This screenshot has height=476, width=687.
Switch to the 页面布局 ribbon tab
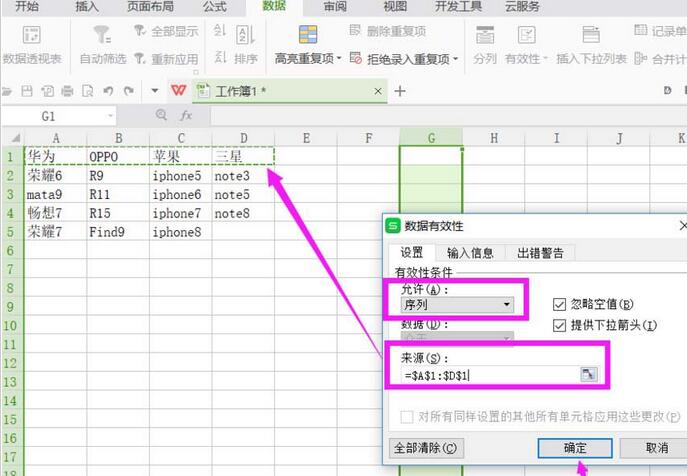tap(150, 7)
